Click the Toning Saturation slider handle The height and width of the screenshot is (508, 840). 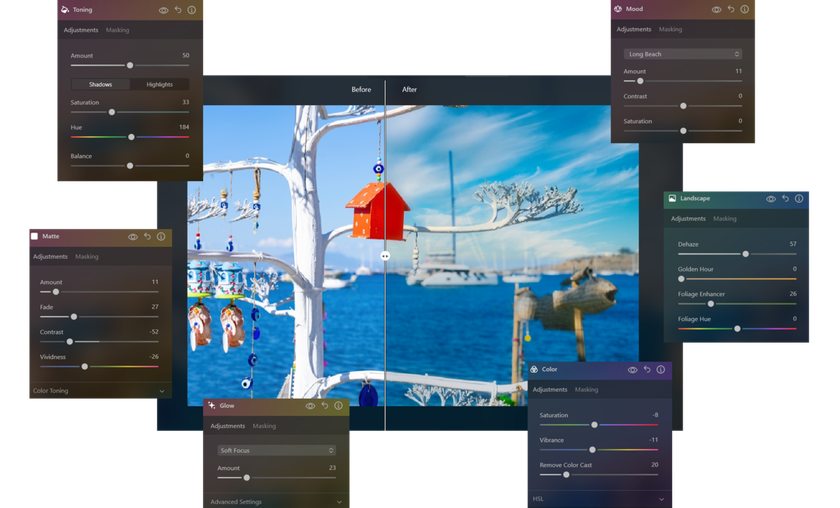click(111, 112)
